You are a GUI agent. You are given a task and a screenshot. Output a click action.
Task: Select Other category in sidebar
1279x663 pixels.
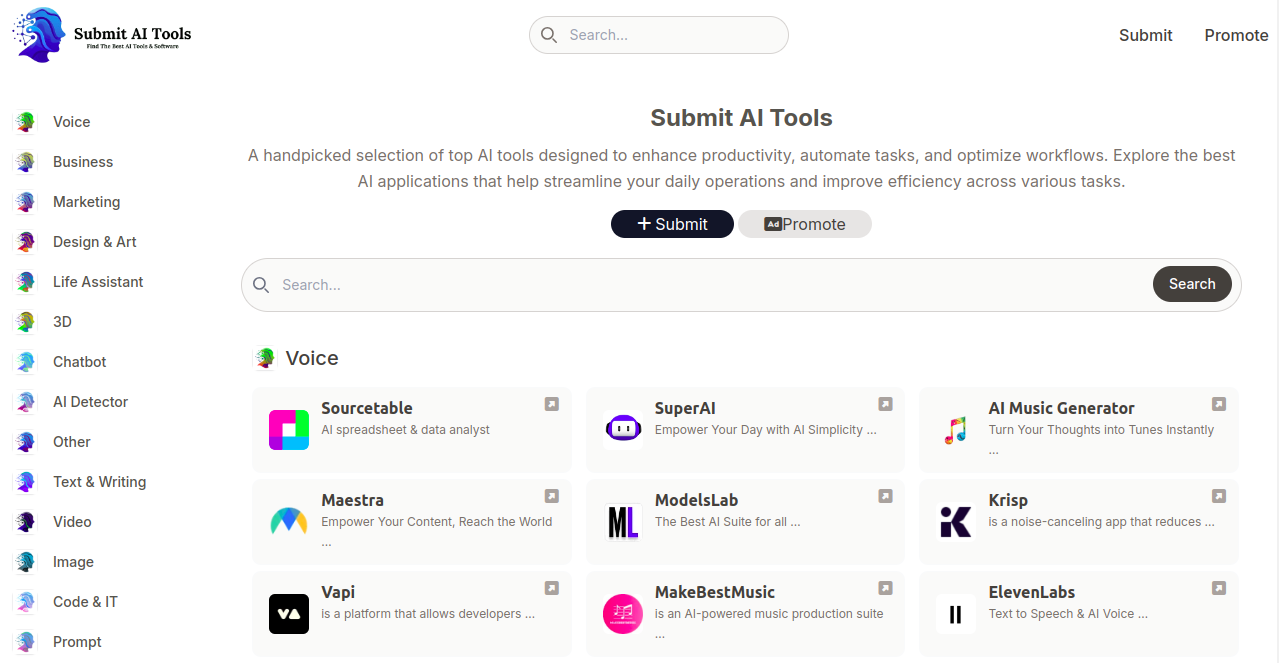(x=72, y=442)
